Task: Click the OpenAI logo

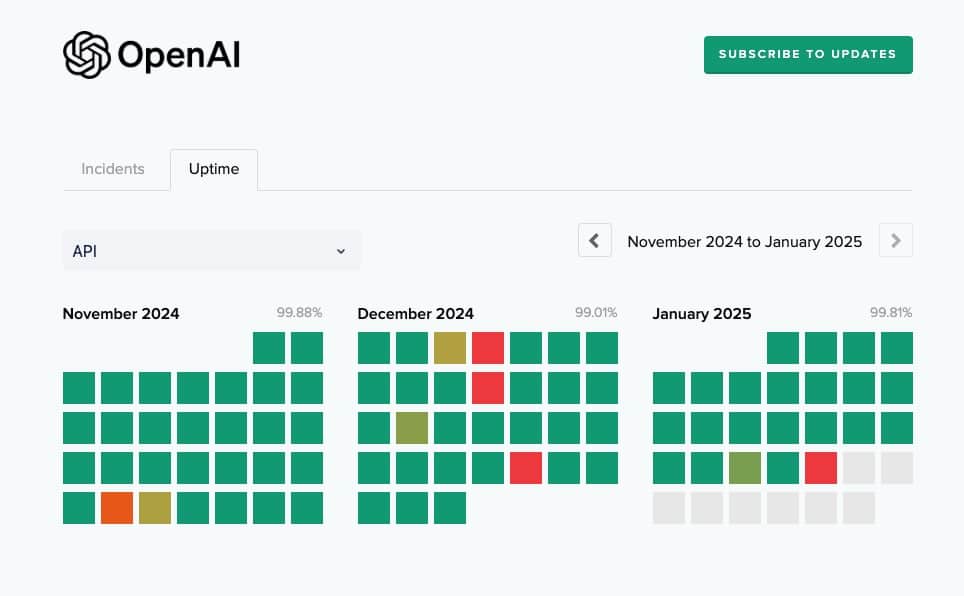Action: click(151, 55)
